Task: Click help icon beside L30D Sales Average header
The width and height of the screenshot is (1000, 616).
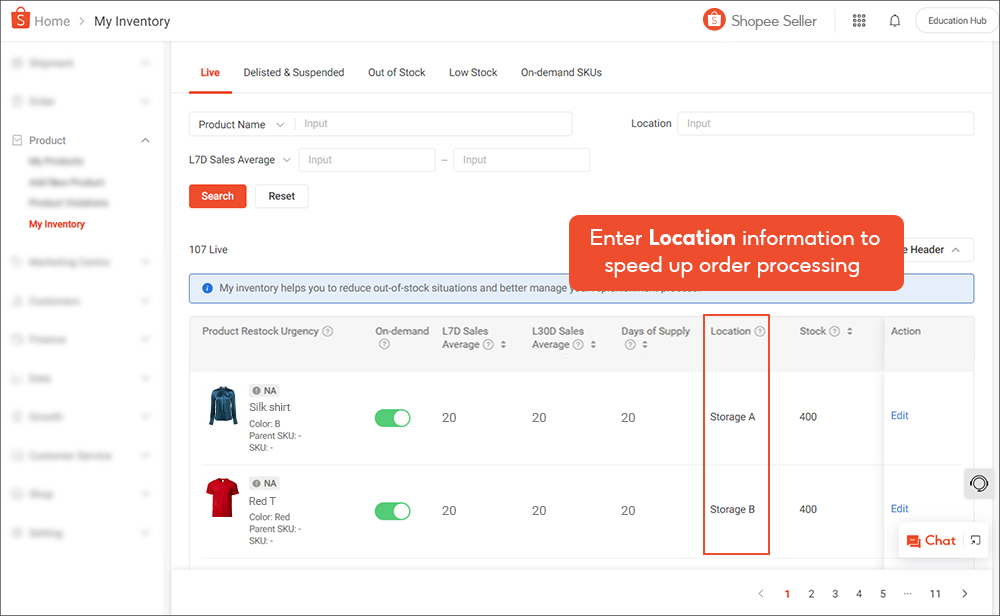Action: pyautogui.click(x=578, y=344)
